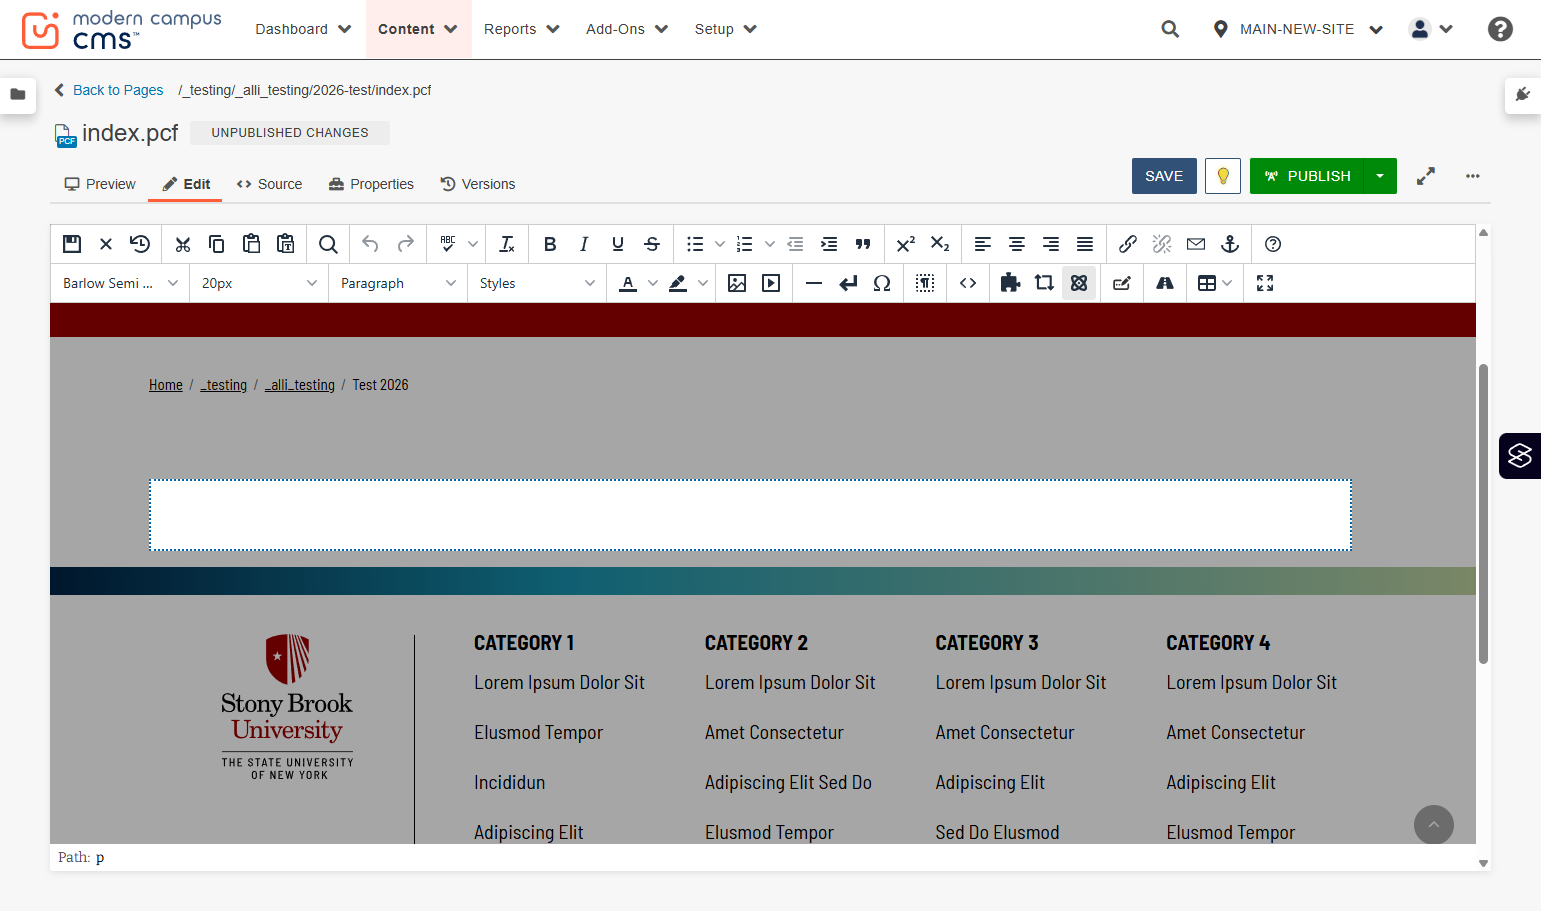Screen dimensions: 1541x911
Task: Click the Clear formatting icon
Action: pyautogui.click(x=507, y=244)
